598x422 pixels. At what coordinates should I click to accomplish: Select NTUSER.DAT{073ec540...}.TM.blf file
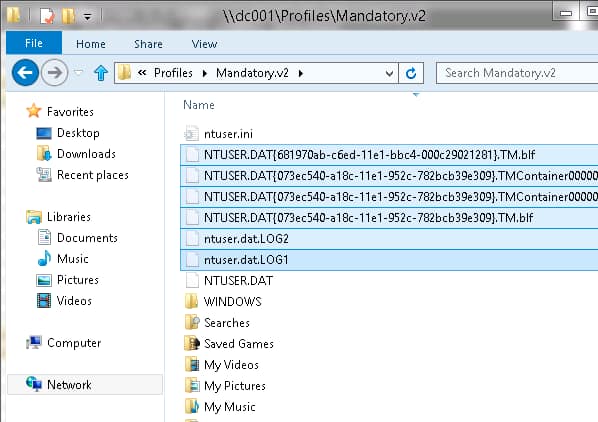tap(389, 218)
